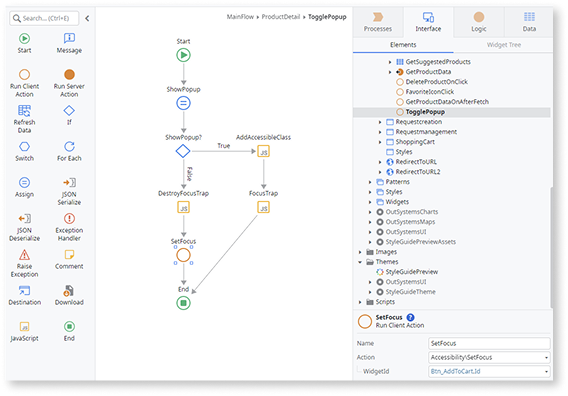Expand the ShoppingCart screen node

click(x=380, y=142)
